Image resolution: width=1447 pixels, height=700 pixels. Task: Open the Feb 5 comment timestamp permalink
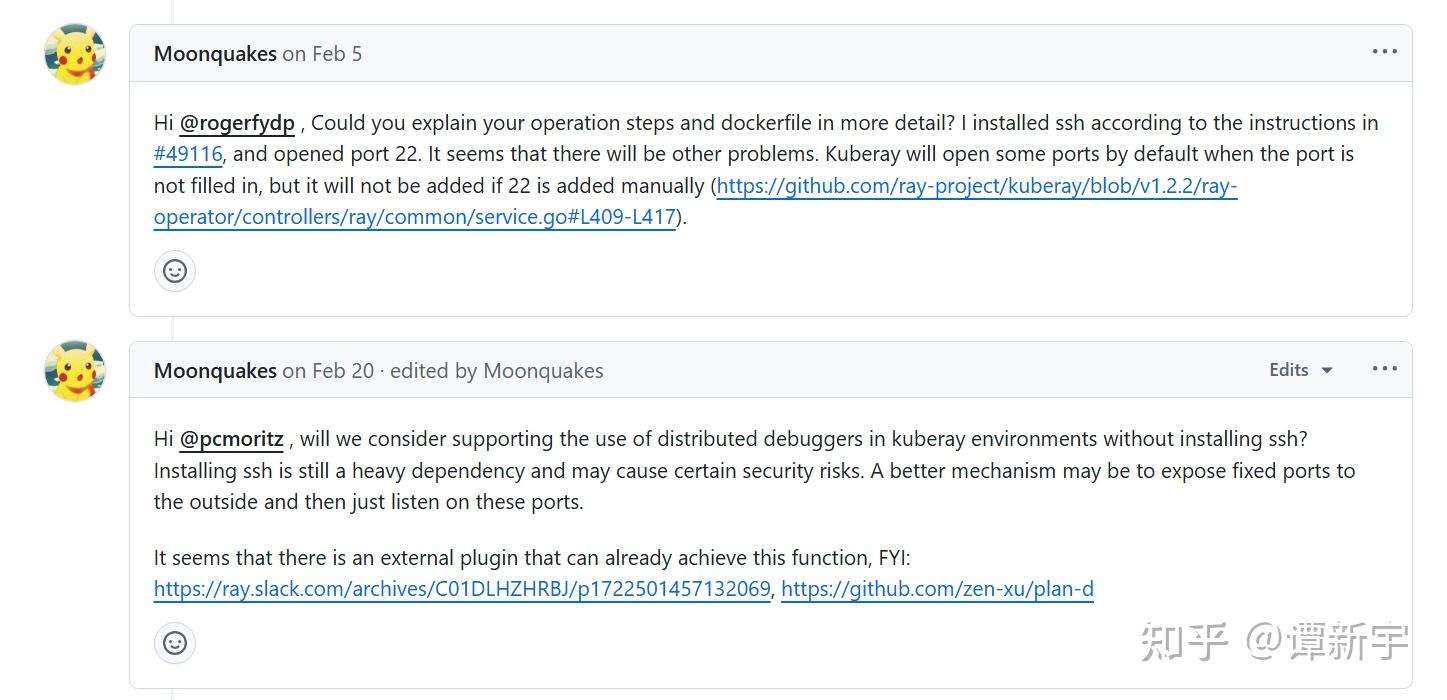pos(322,53)
